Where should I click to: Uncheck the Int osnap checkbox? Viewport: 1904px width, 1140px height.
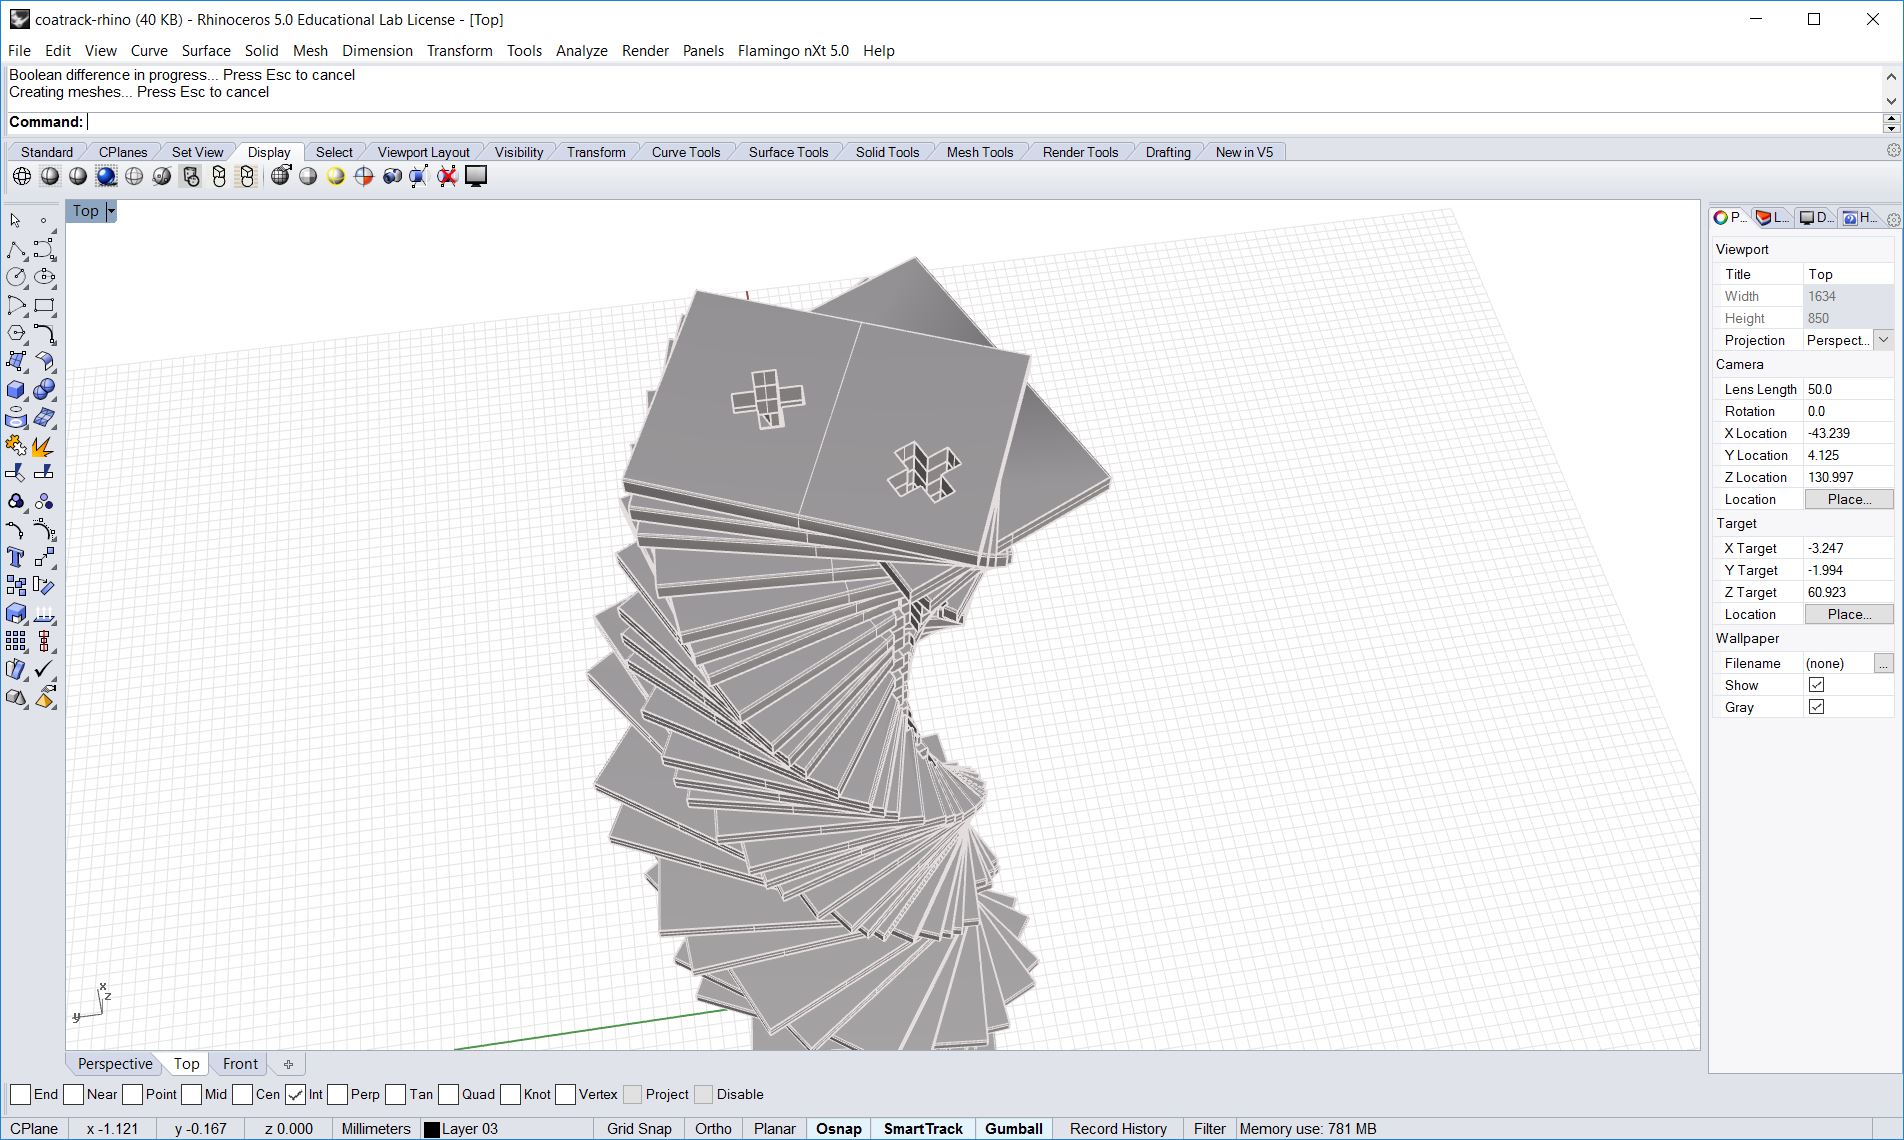295,1094
